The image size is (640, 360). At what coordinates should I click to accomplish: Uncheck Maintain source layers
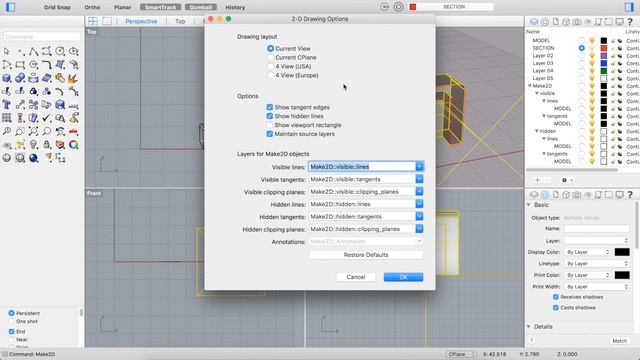[269, 134]
